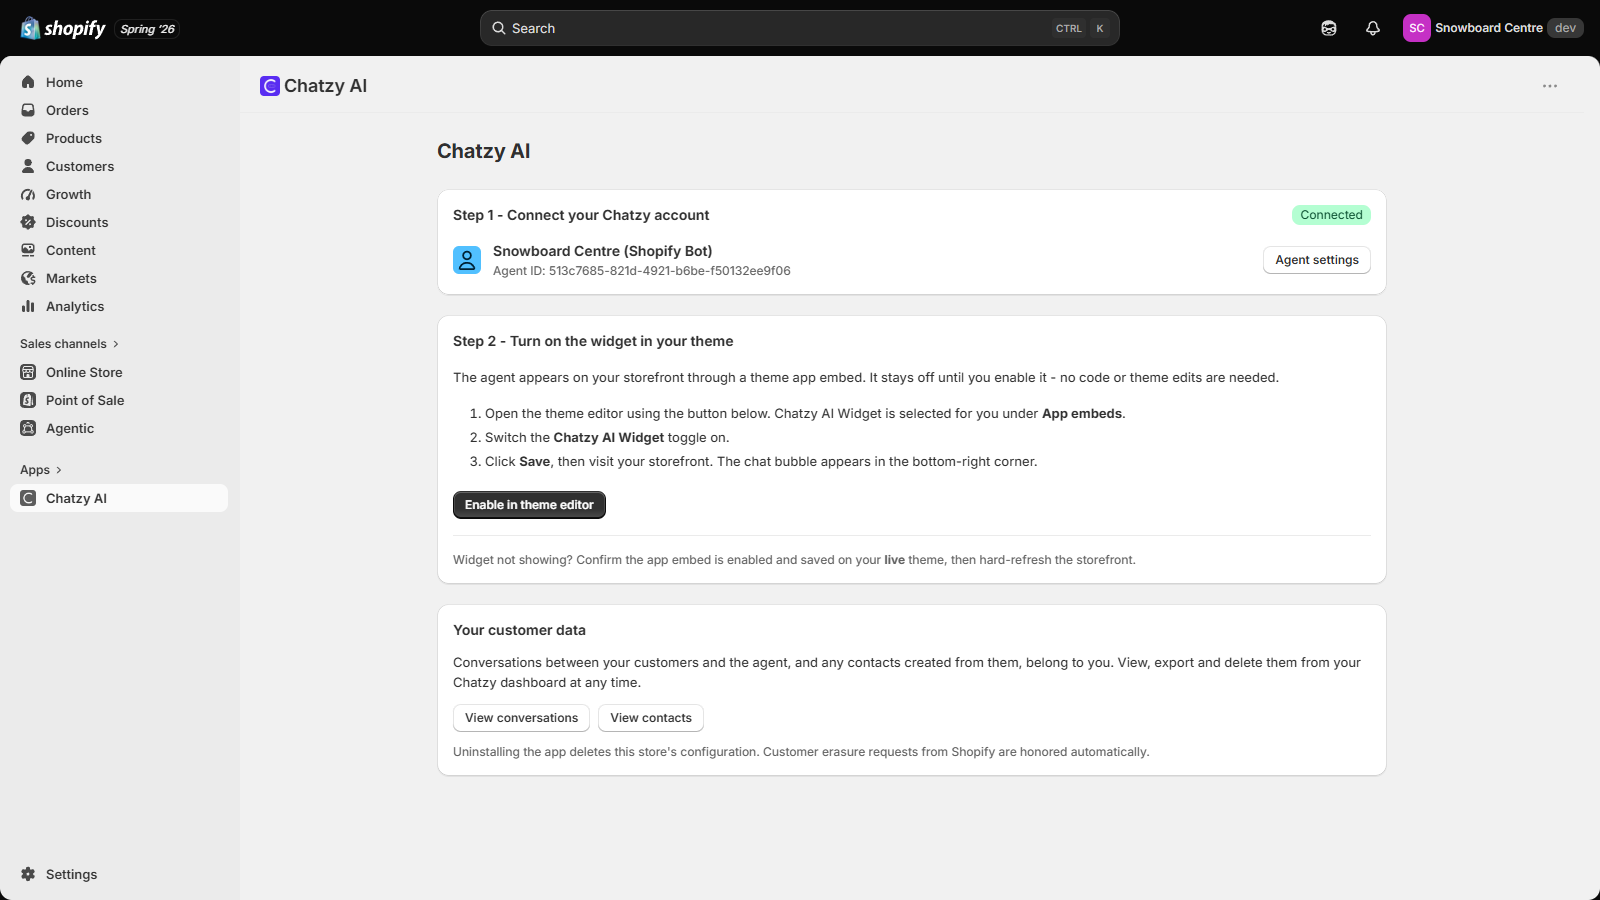
Task: Click 'Widget not showing?' help text
Action: pos(794,560)
